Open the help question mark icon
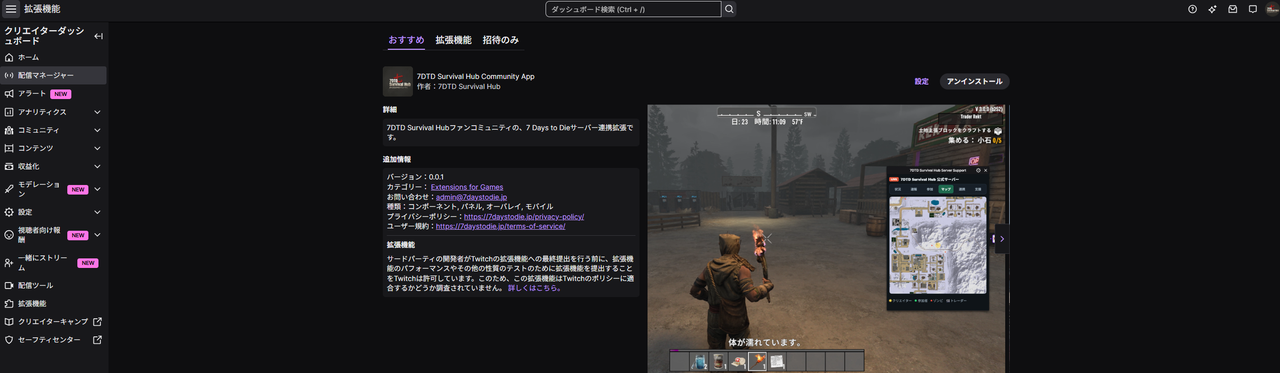 pyautogui.click(x=1192, y=9)
